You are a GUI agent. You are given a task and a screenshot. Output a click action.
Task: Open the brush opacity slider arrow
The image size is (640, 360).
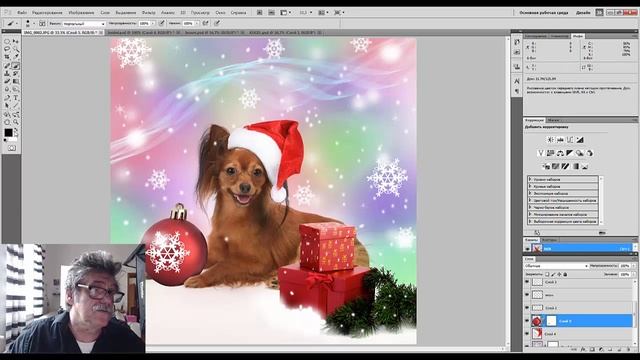153,24
